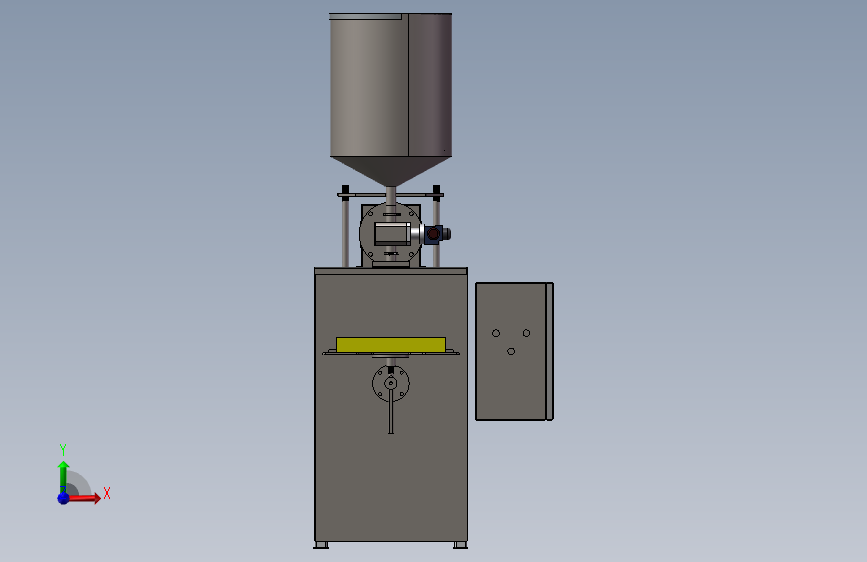This screenshot has height=562, width=867.
Task: Select the conical bottom of the hopper
Action: [x=391, y=171]
